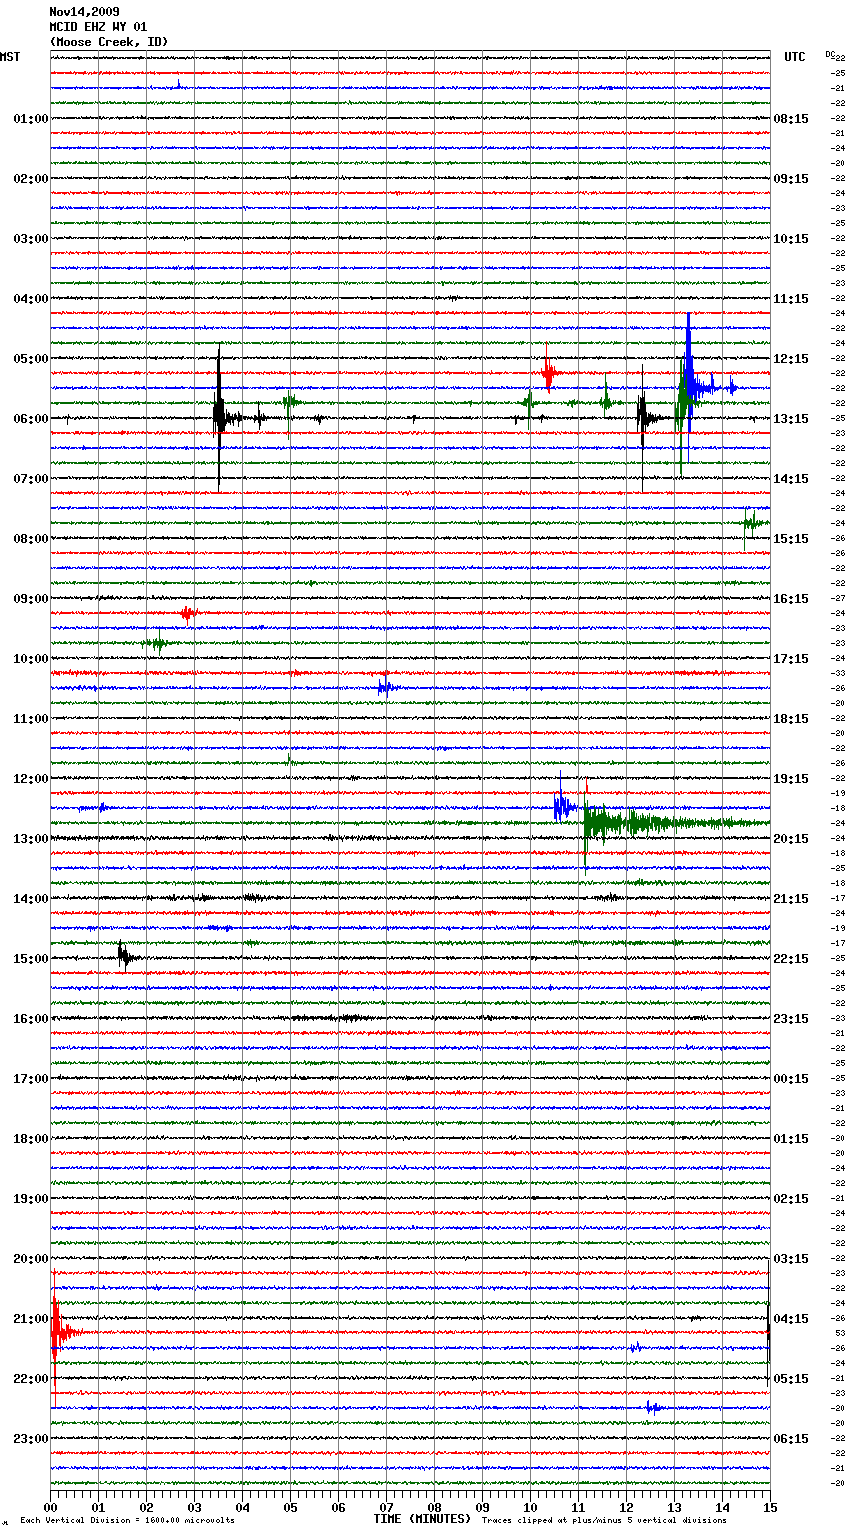Click the 13:15 UTC time label
The width and height of the screenshot is (850, 1534).
[x=791, y=419]
